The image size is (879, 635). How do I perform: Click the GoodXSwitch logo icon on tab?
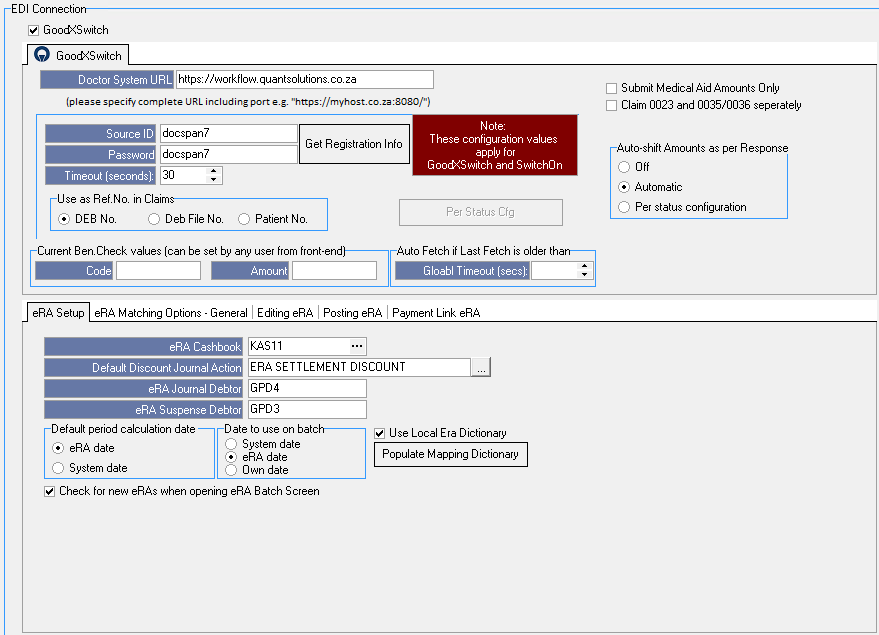click(x=41, y=54)
